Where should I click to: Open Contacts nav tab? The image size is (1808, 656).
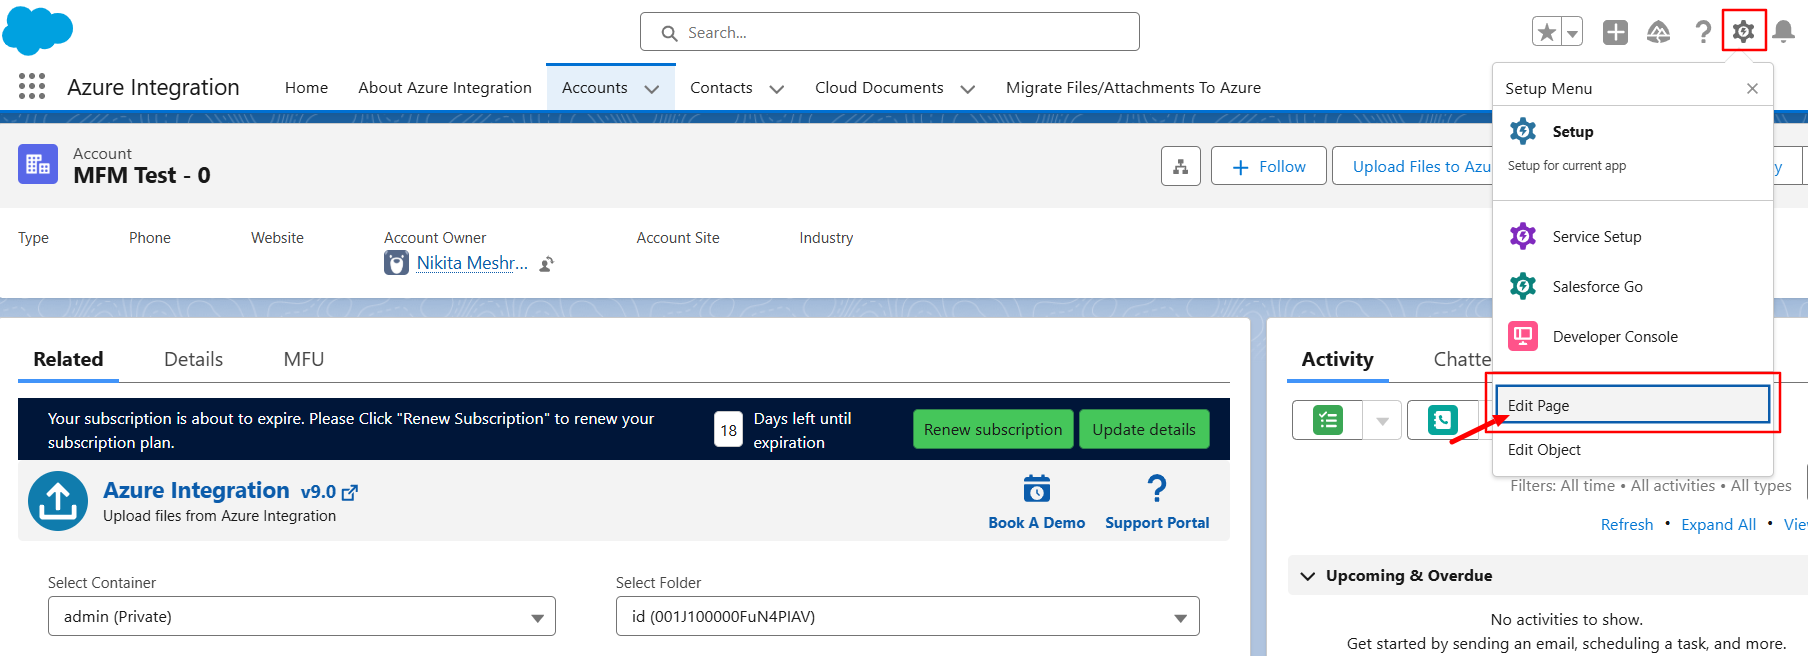coord(721,88)
